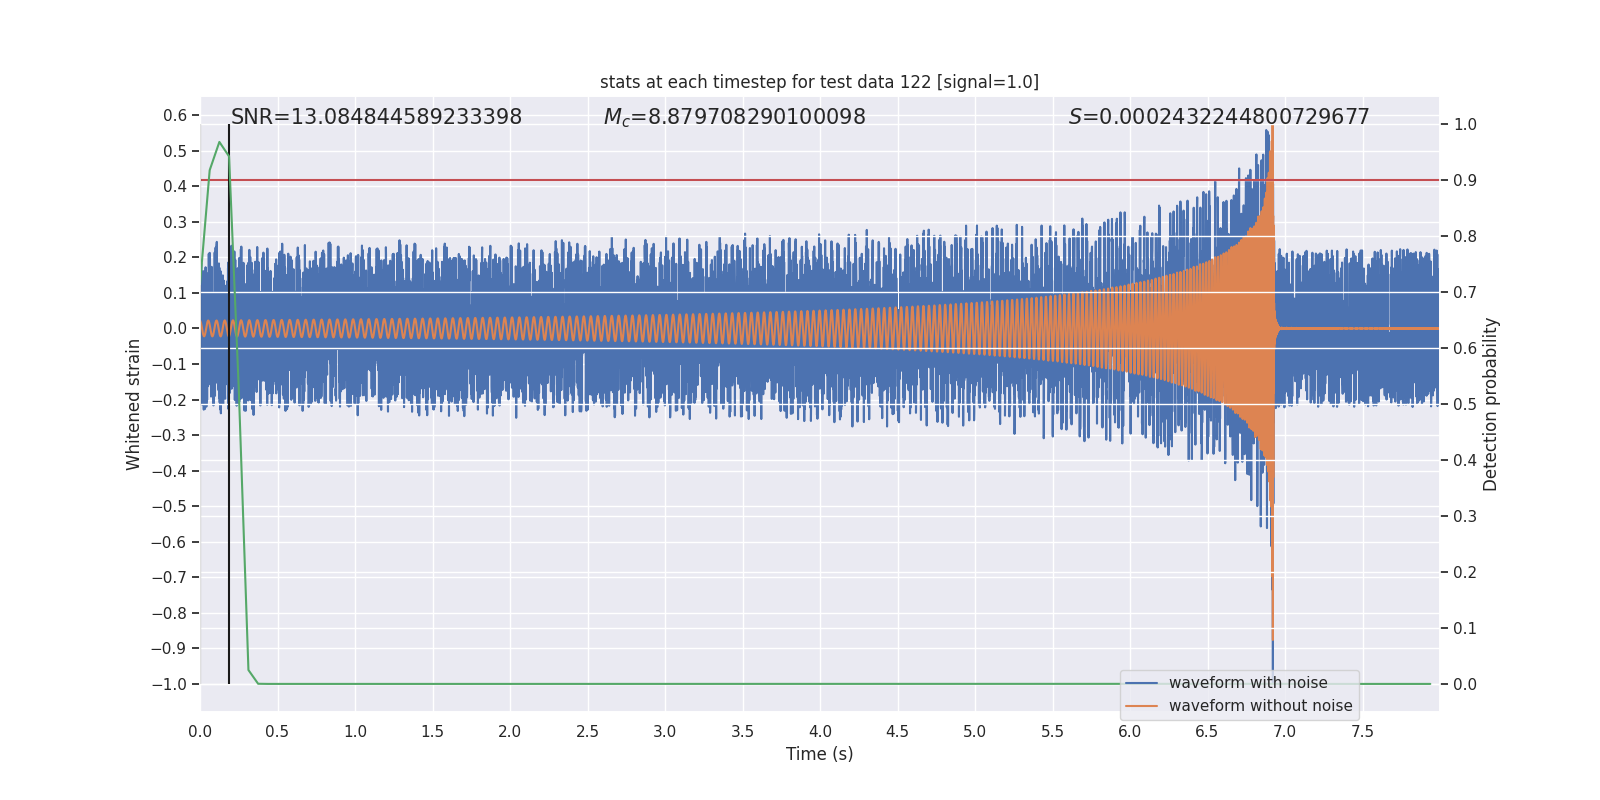
Task: Click the 0.4 tick on Detection probability axis
Action: (x=1465, y=461)
